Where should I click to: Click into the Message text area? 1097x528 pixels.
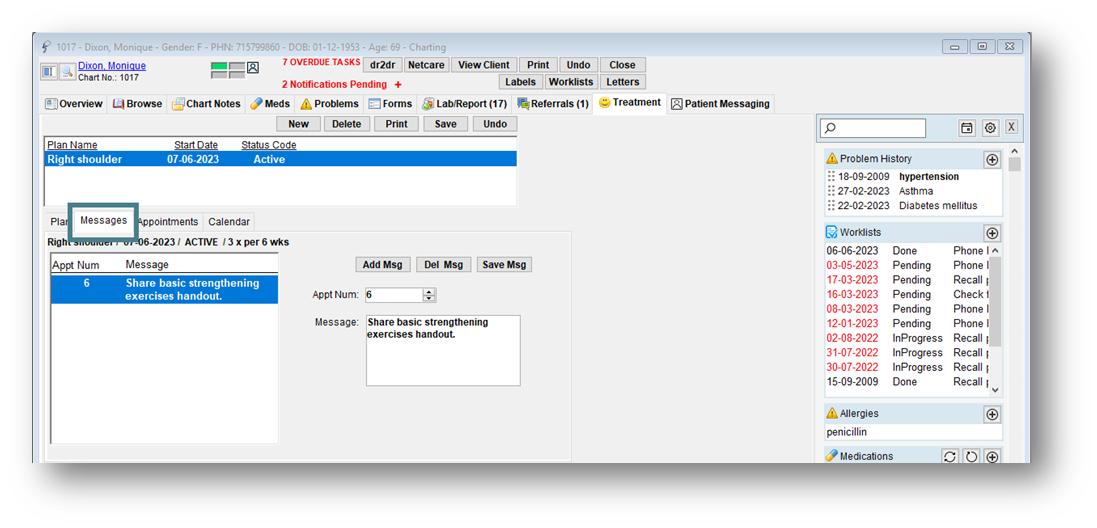click(x=443, y=350)
